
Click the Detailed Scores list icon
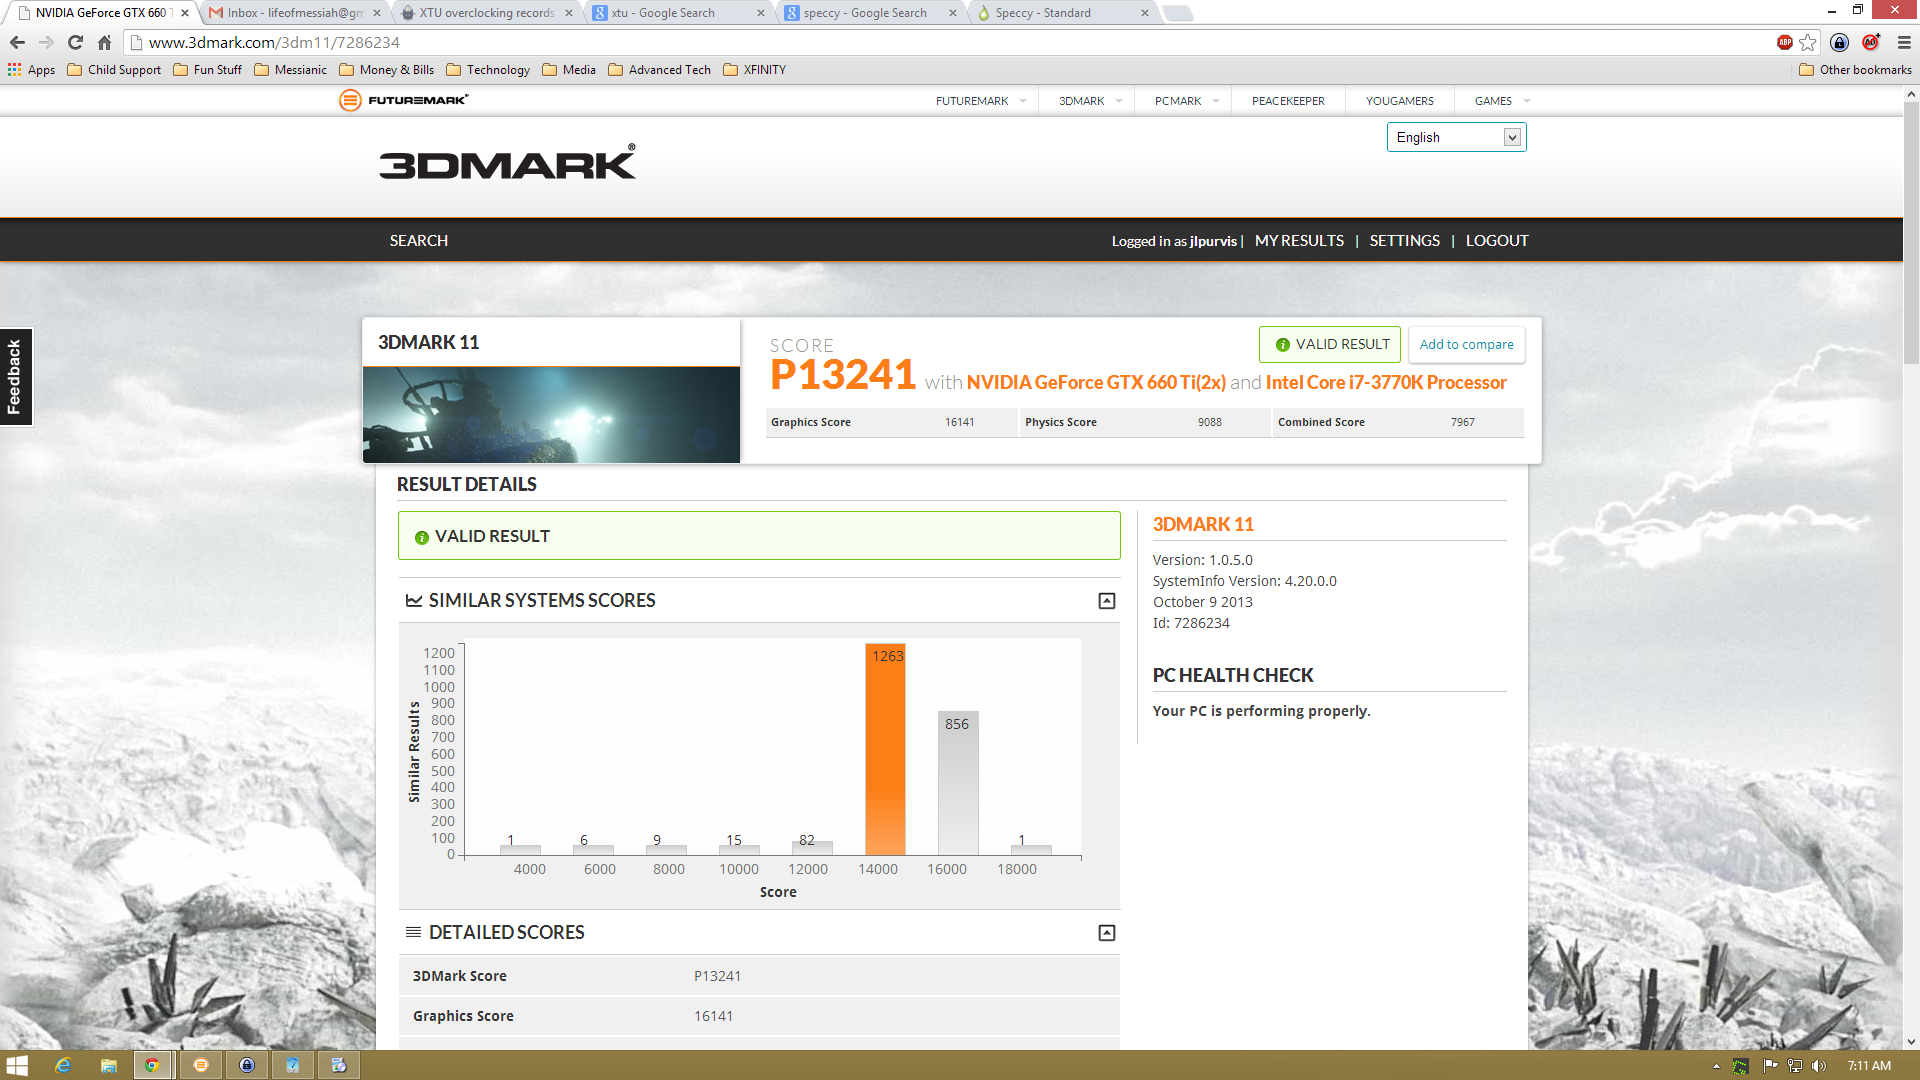tap(413, 932)
